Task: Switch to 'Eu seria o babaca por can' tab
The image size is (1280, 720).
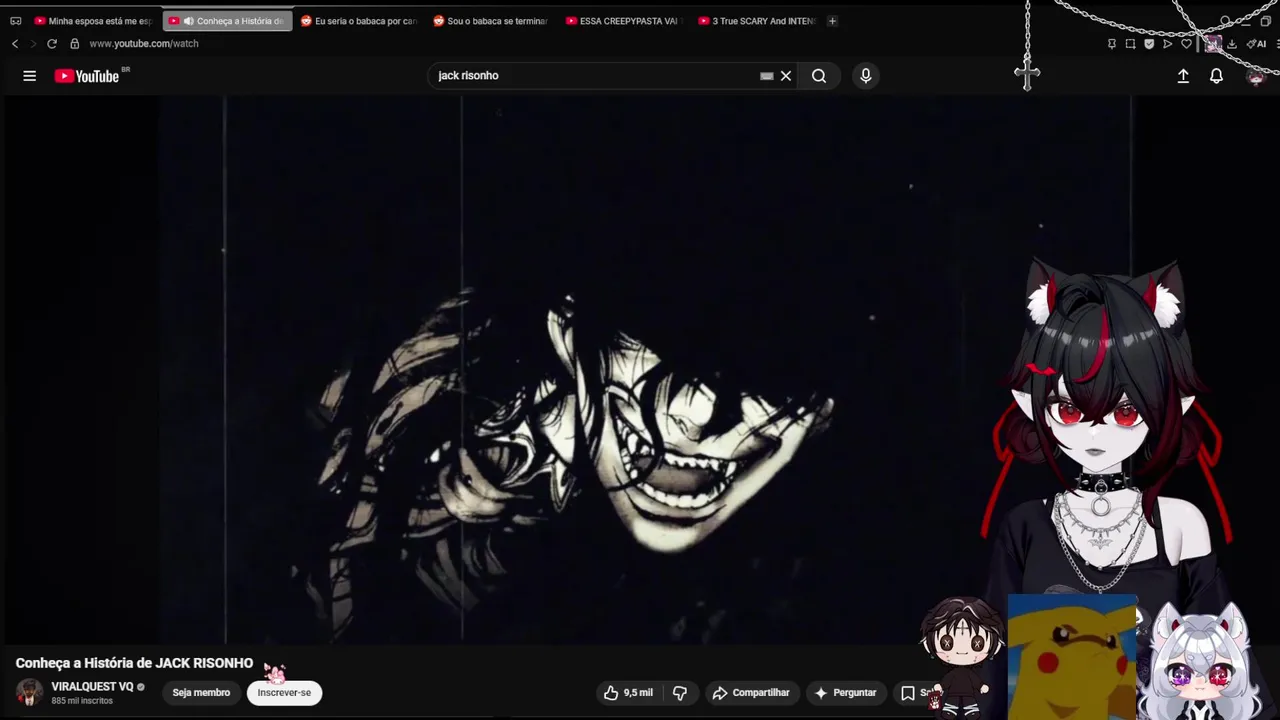Action: 360,21
